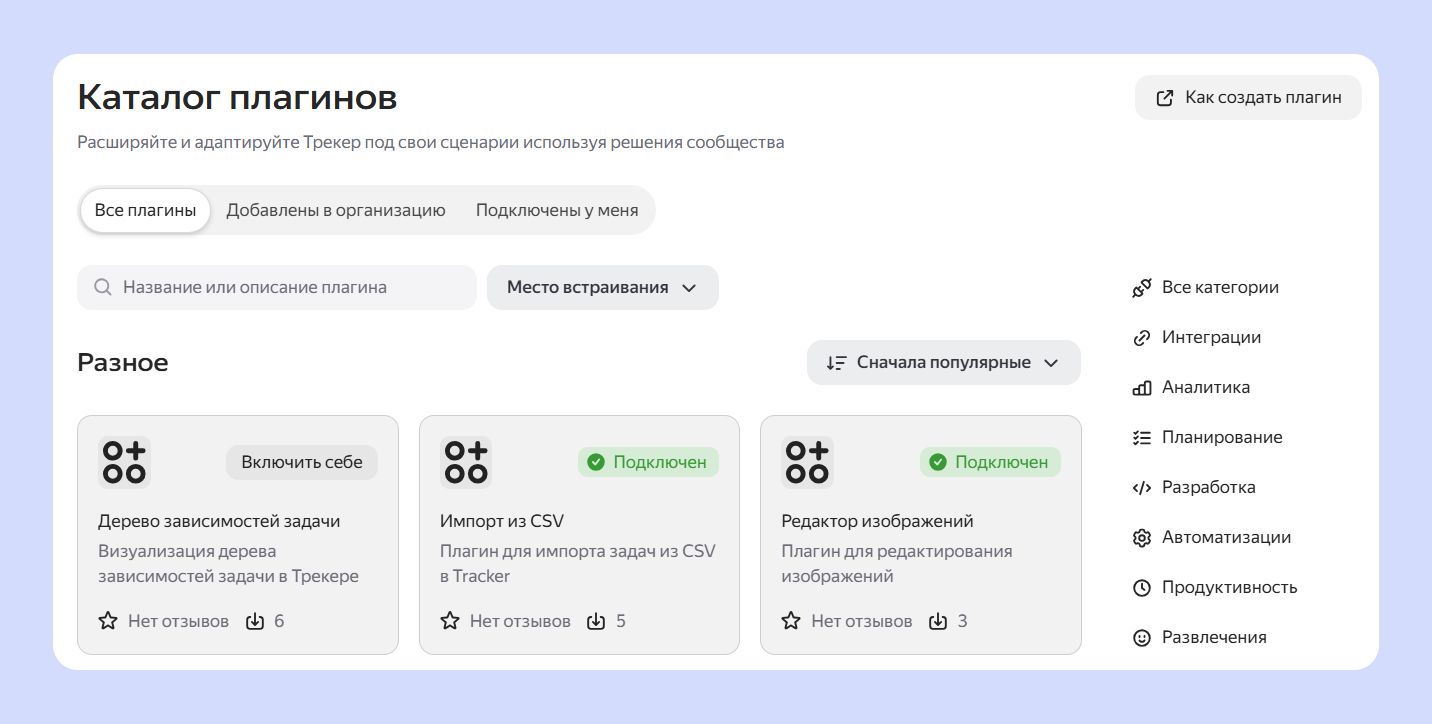Open the Импорт из CSV plugin title

502,521
